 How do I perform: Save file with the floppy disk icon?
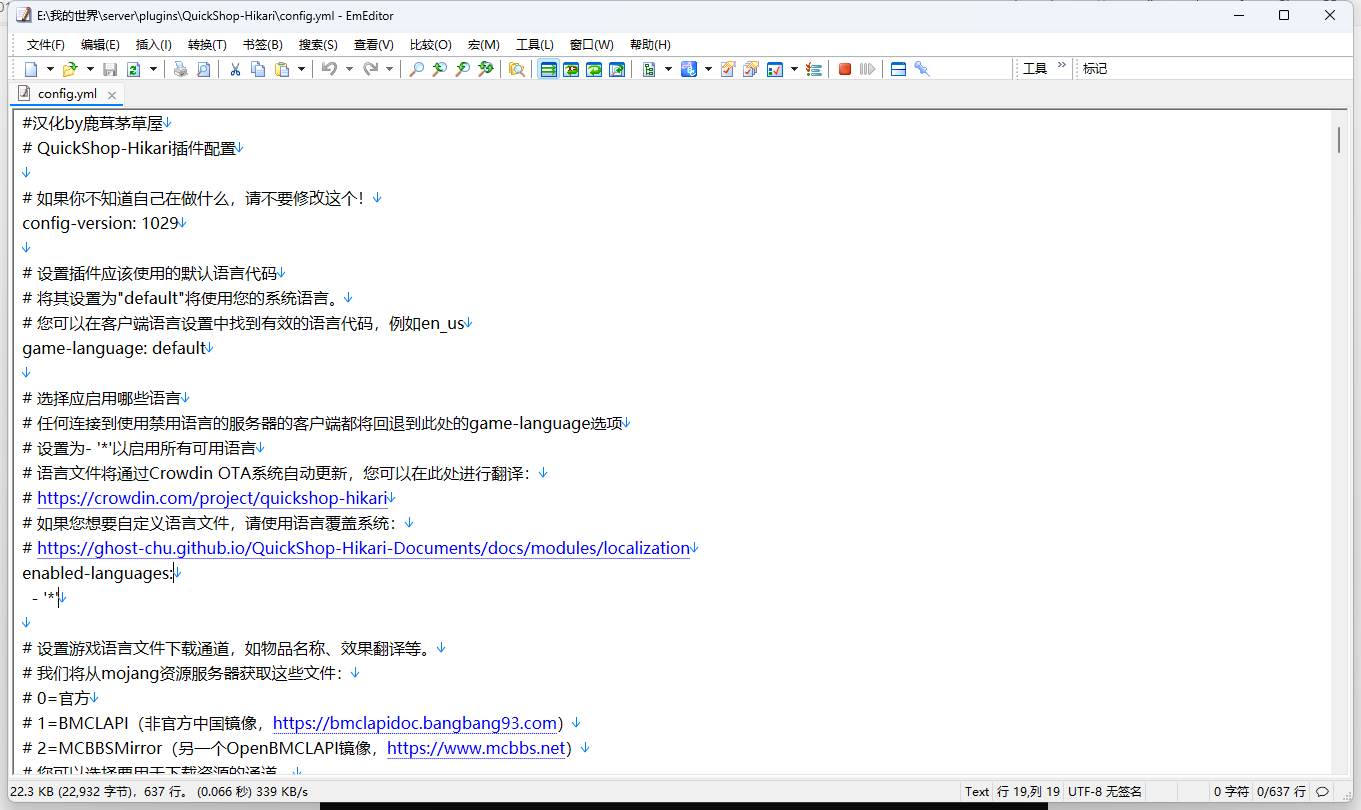110,69
